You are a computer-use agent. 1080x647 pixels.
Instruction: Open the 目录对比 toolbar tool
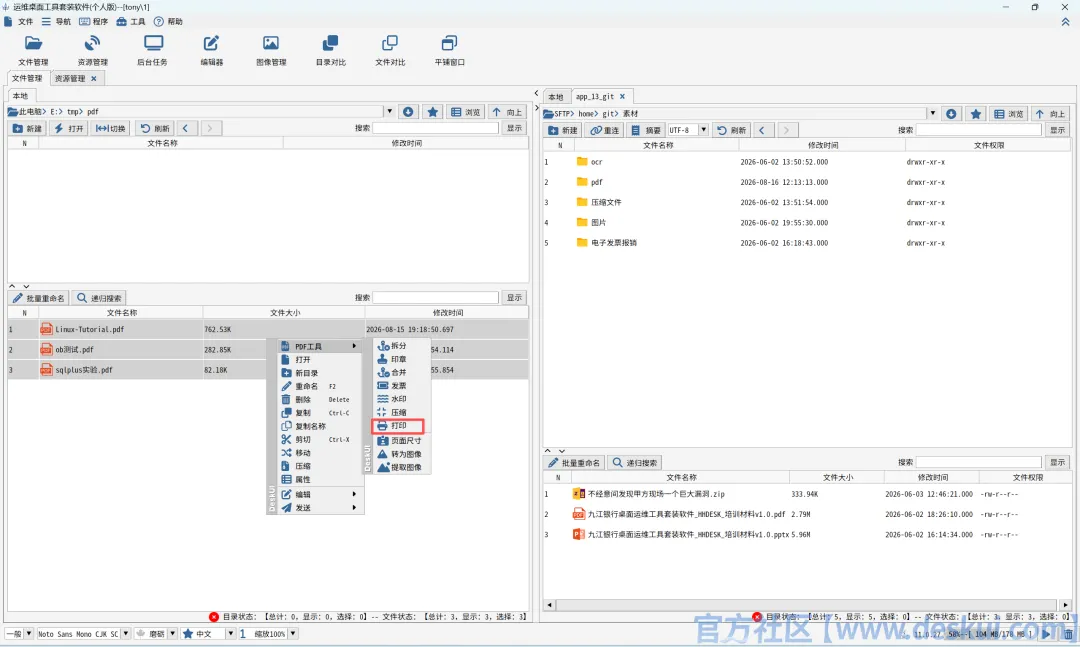pos(331,50)
